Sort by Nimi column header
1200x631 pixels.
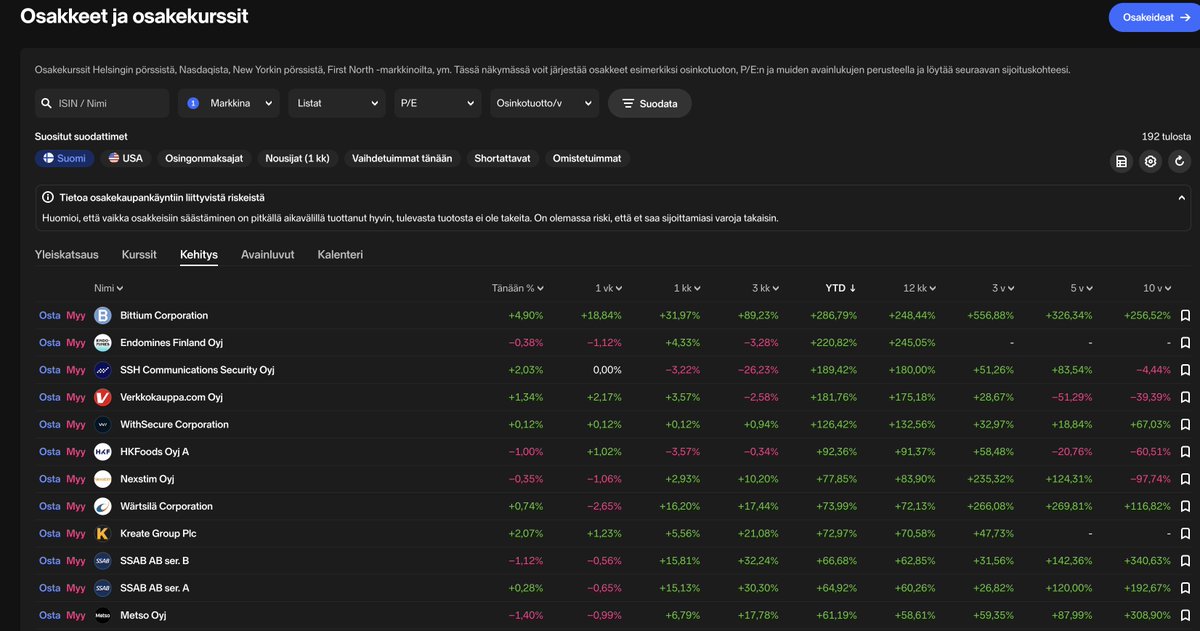click(108, 288)
